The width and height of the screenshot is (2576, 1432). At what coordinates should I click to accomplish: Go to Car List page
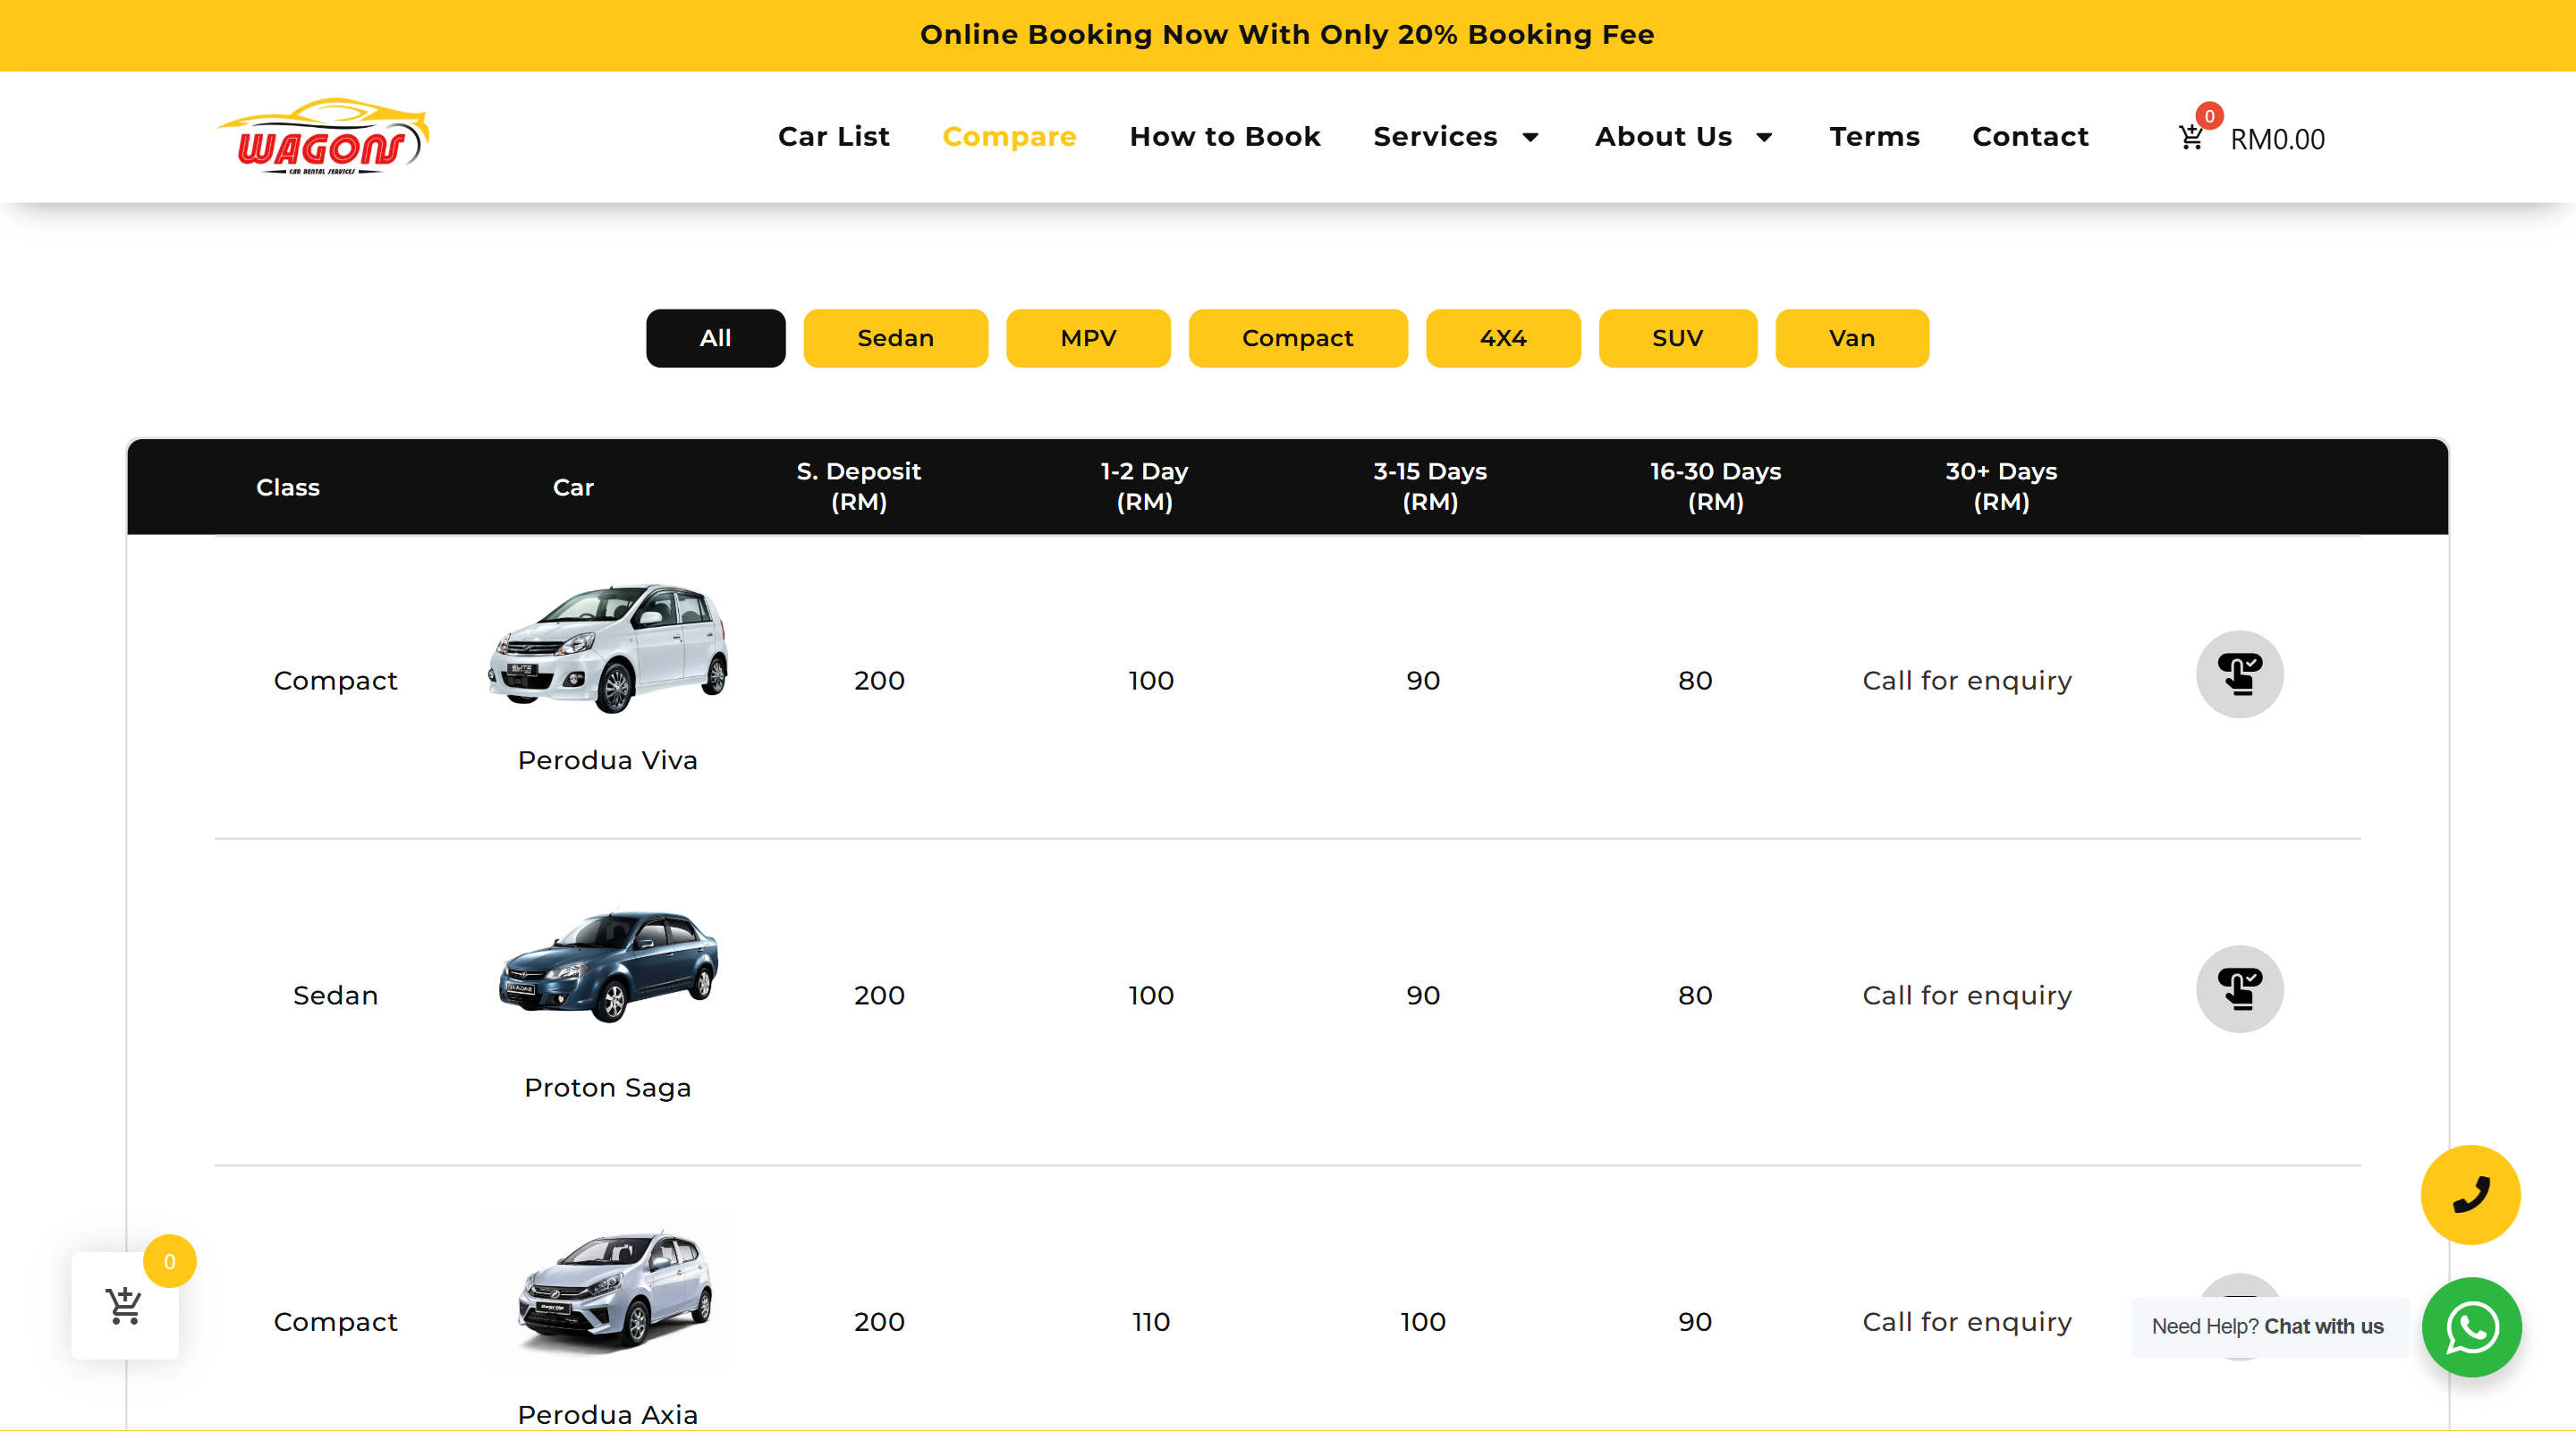(x=833, y=137)
